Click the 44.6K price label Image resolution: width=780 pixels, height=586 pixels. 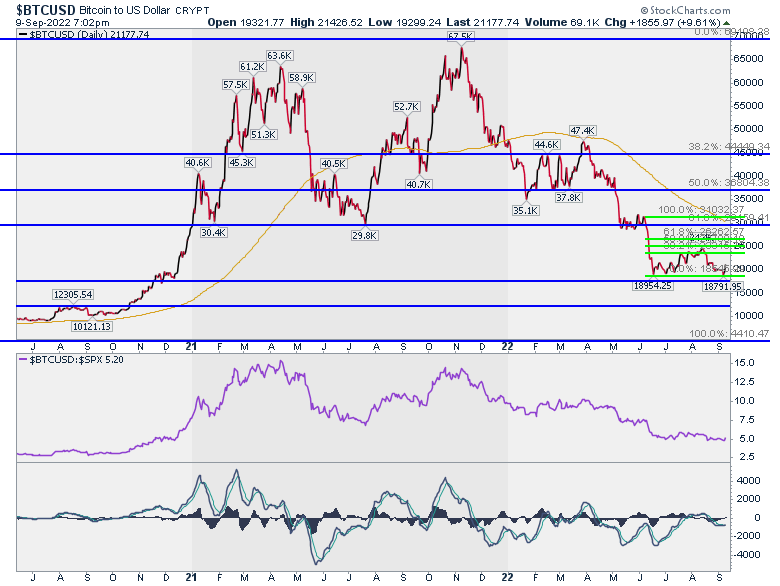click(x=547, y=145)
